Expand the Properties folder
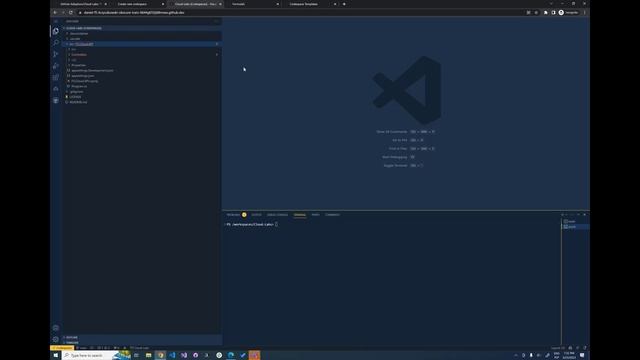640x360 pixels. click(x=78, y=65)
